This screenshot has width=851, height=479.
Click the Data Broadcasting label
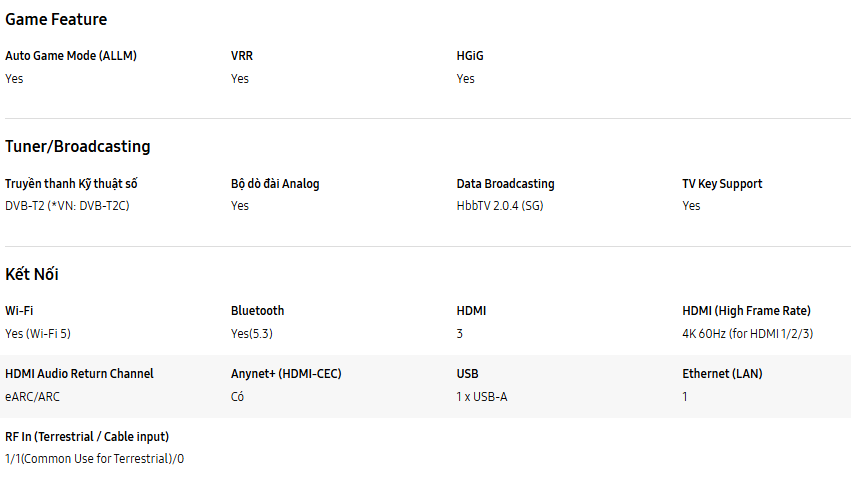click(505, 184)
